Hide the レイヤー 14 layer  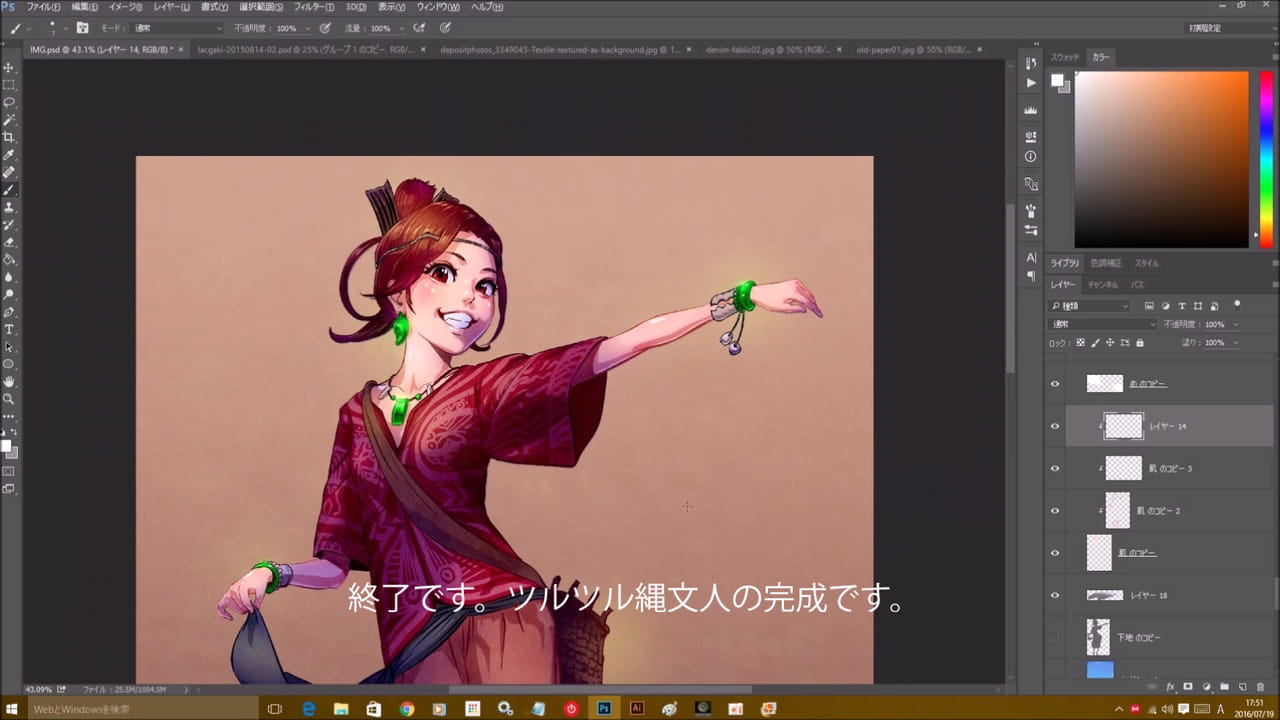point(1054,426)
